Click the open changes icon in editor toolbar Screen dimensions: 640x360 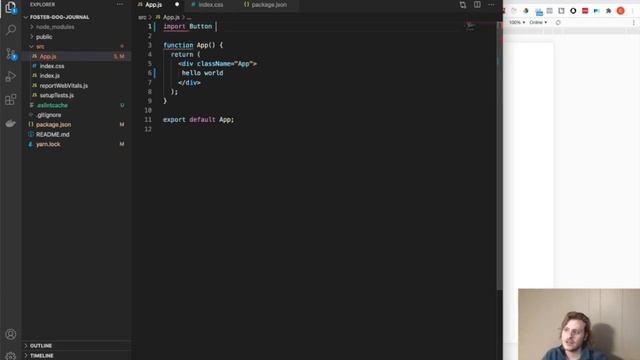coord(463,5)
